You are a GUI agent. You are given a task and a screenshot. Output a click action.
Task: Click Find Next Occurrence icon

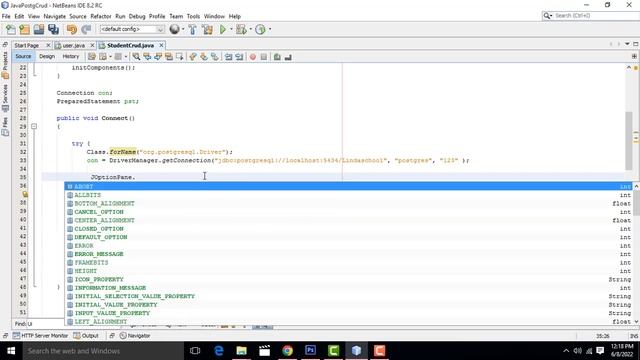coord(158,57)
